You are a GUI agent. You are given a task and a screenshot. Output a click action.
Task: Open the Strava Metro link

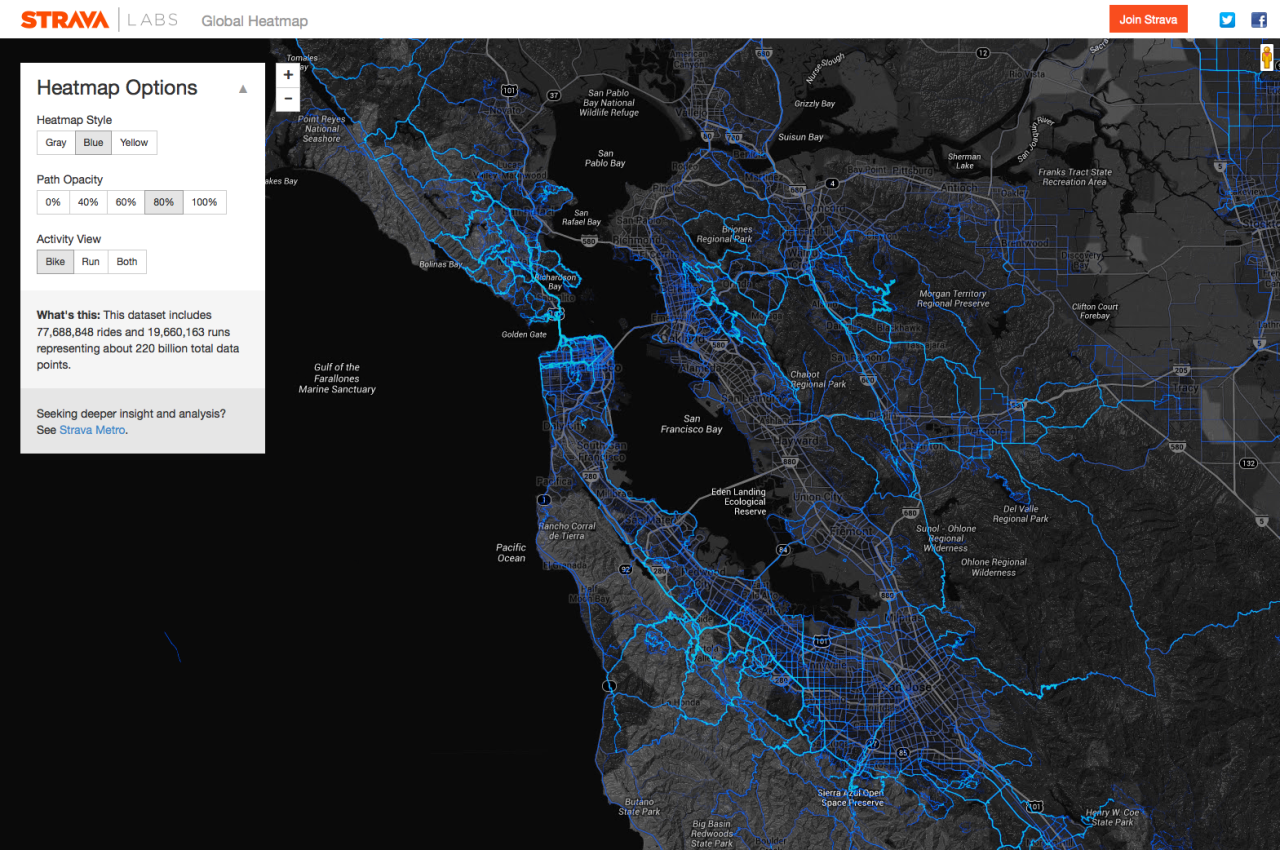coord(92,430)
